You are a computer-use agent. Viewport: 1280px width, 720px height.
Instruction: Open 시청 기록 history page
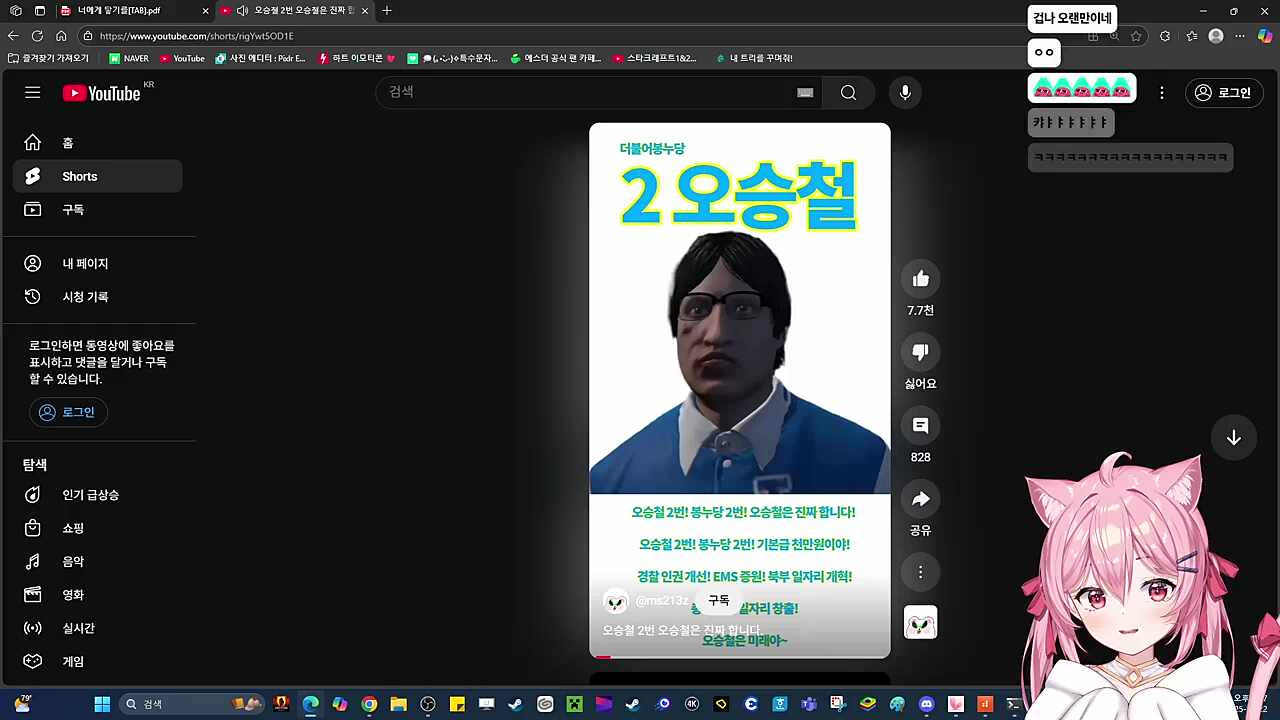click(x=97, y=297)
